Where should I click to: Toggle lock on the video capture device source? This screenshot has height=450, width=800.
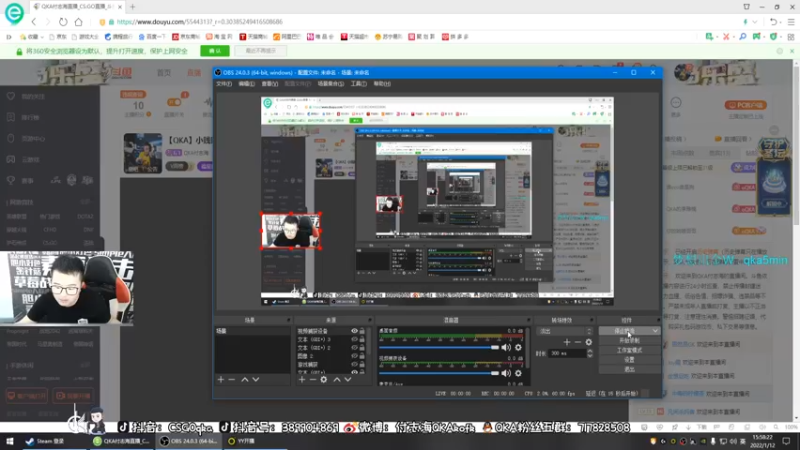(x=362, y=331)
